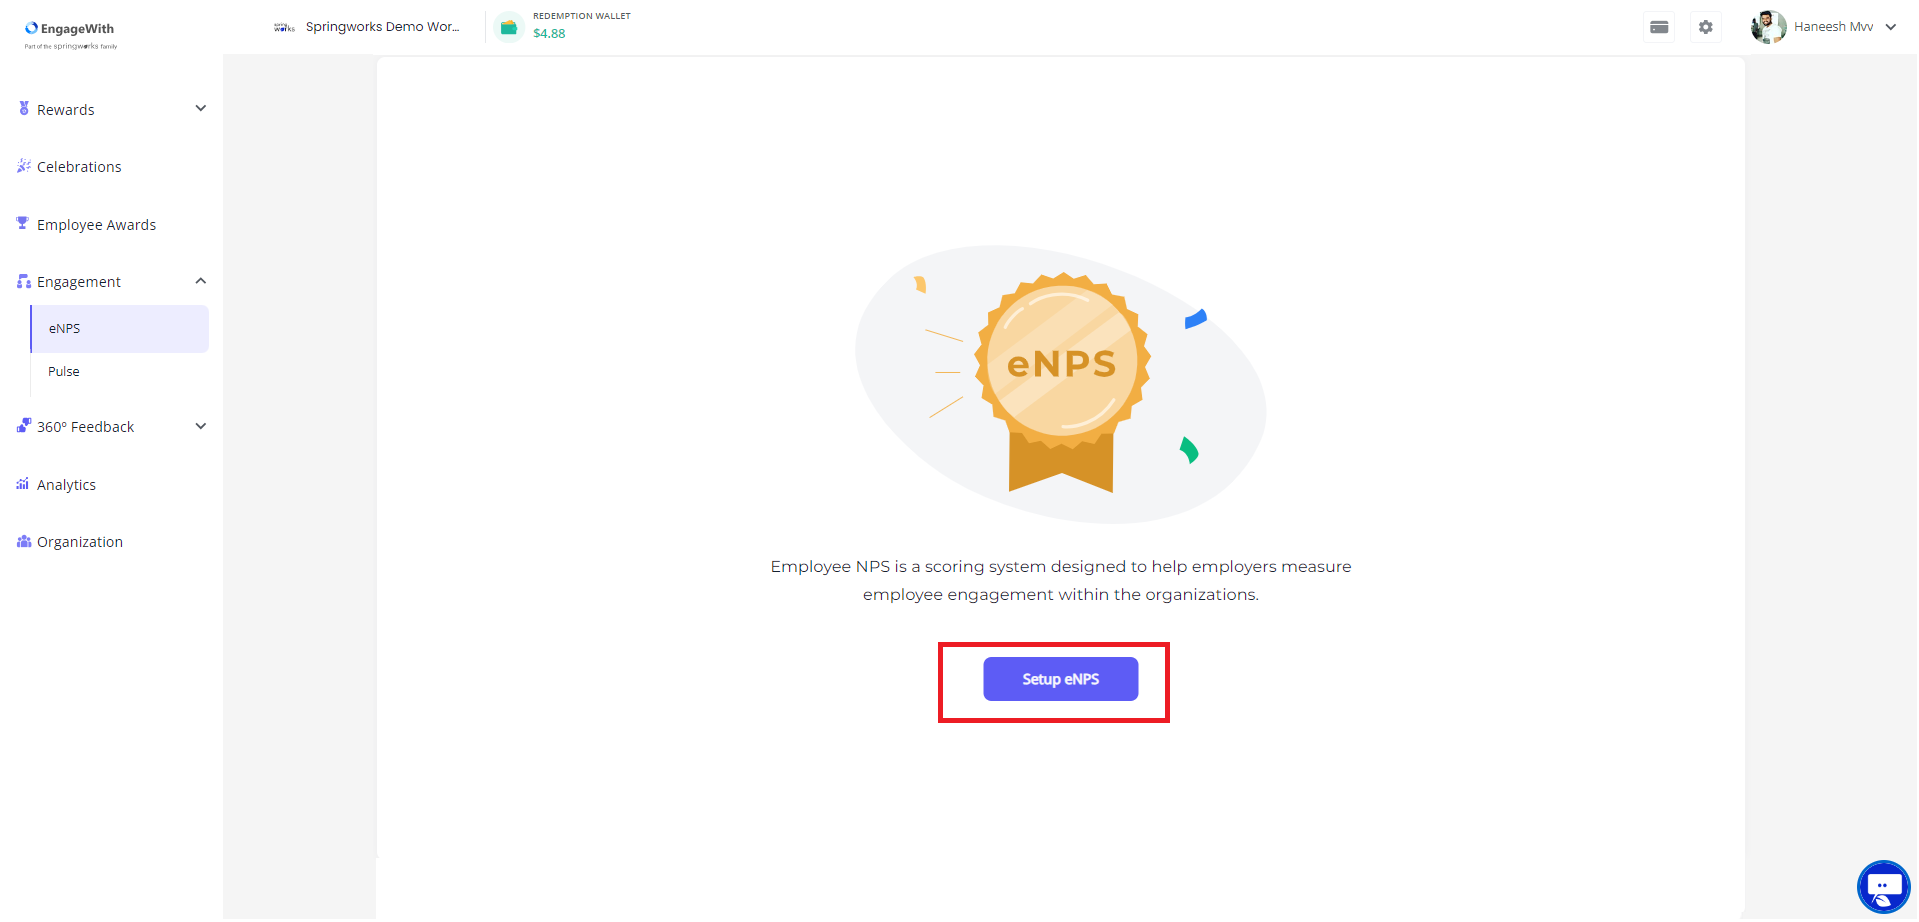Click the user profile avatar
This screenshot has height=922, width=1919.
pos(1768,28)
